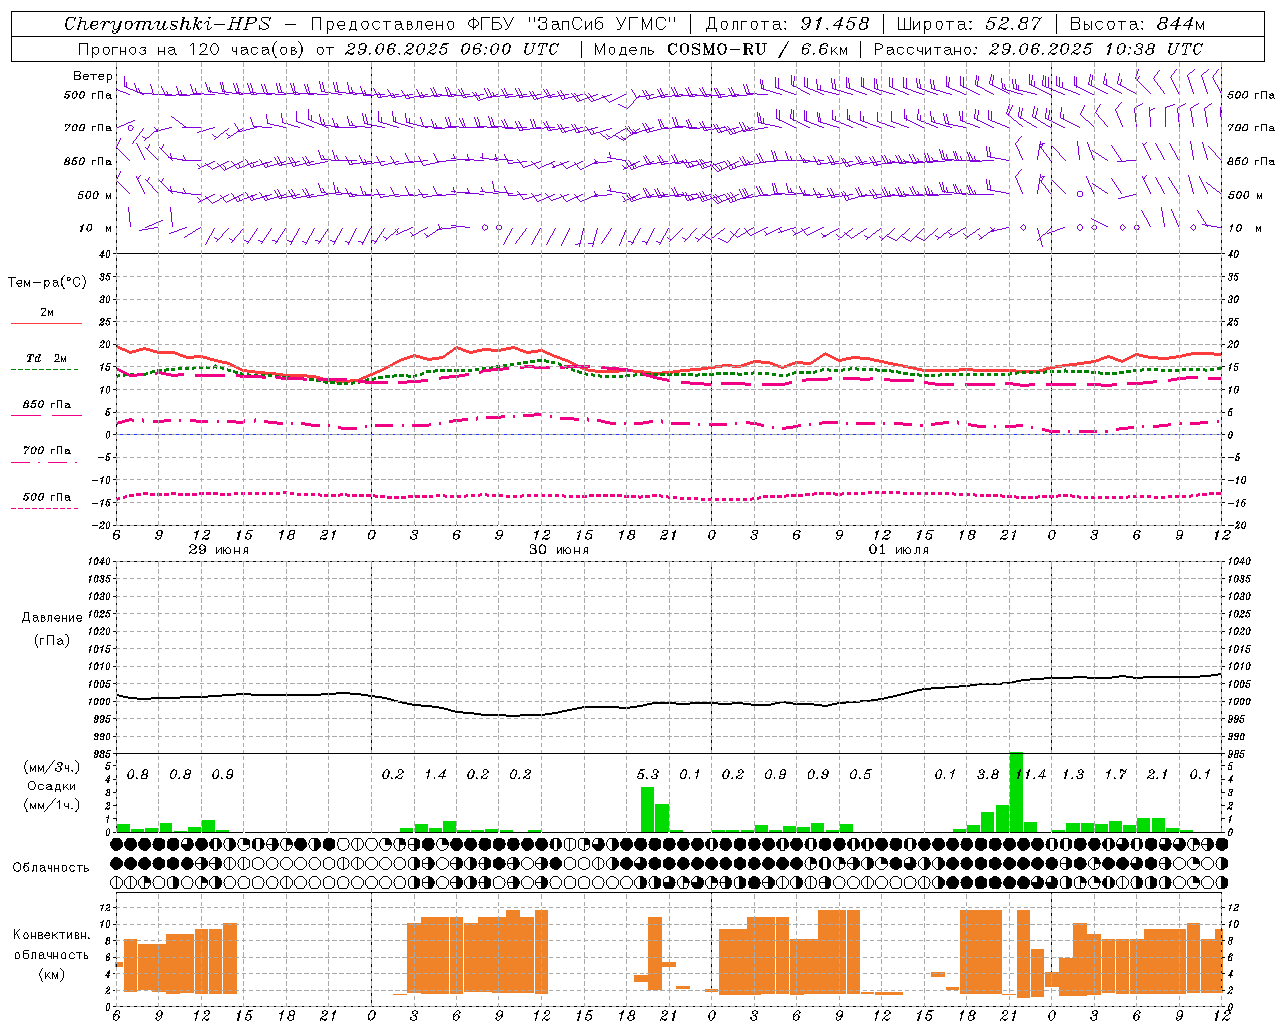Click the 700 гПа temperature legend entry

pyautogui.click(x=47, y=451)
